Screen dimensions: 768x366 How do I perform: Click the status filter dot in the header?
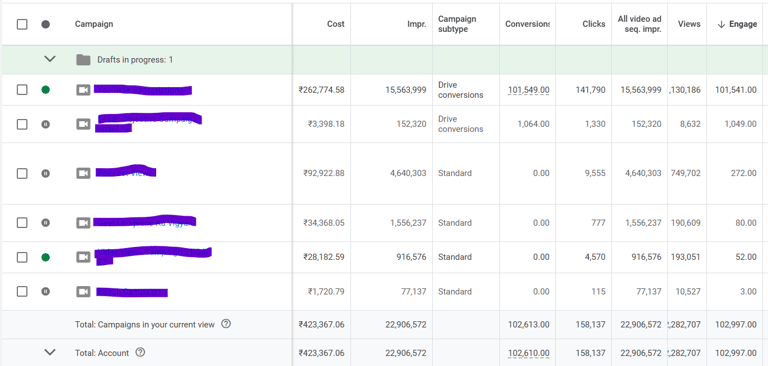(46, 24)
